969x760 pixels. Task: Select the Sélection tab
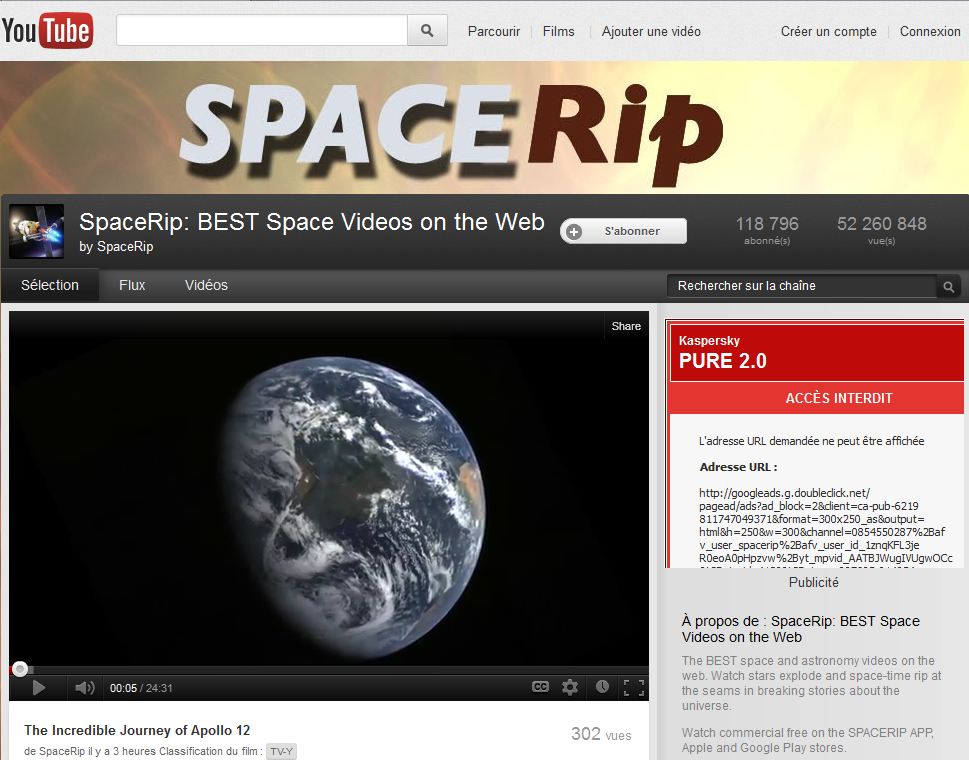click(50, 285)
